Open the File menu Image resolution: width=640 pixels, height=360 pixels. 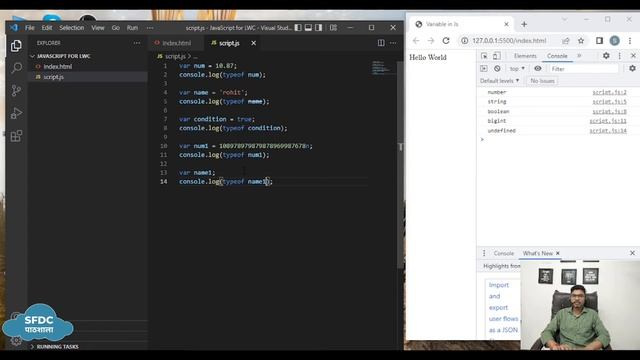[x=30, y=27]
